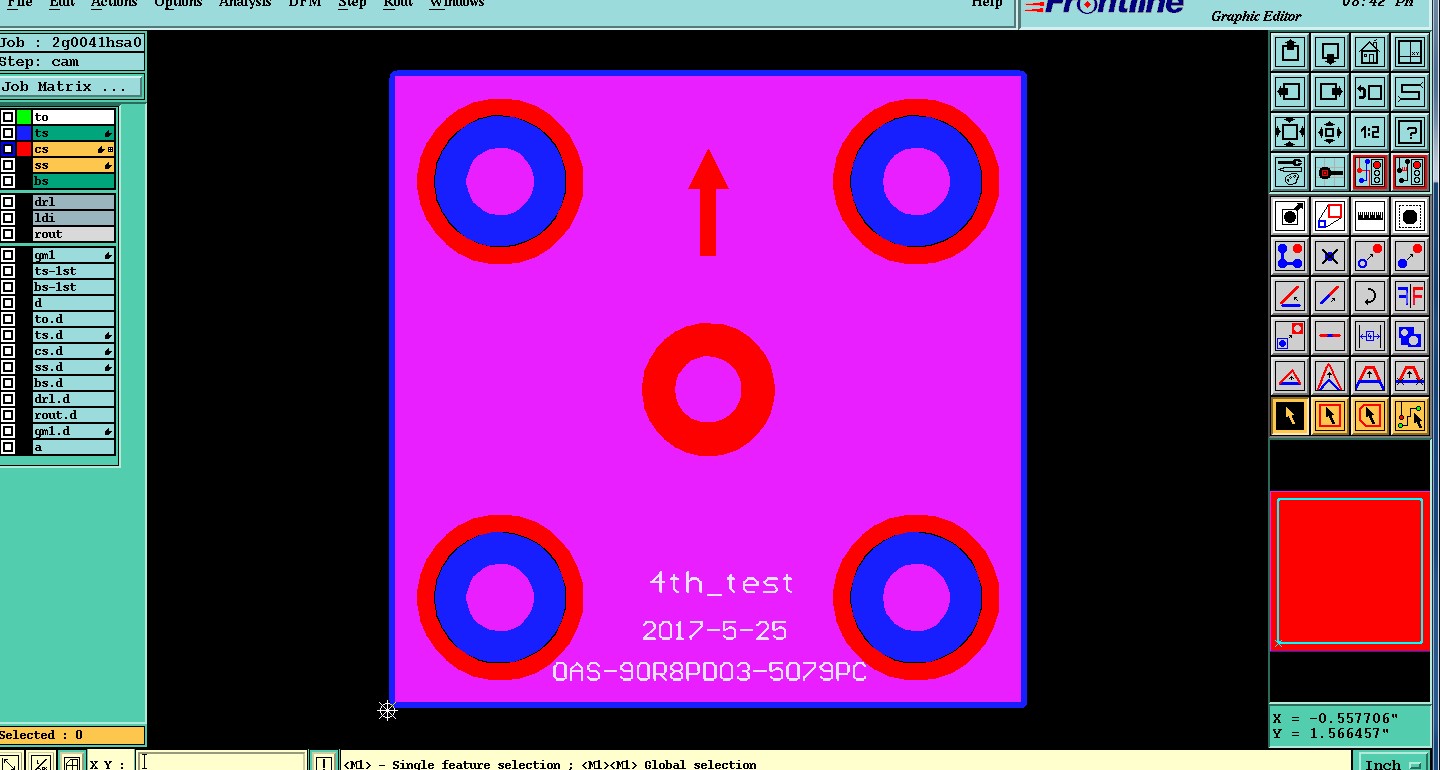The image size is (1440, 770).
Task: Open the DFM menu
Action: click(x=305, y=4)
